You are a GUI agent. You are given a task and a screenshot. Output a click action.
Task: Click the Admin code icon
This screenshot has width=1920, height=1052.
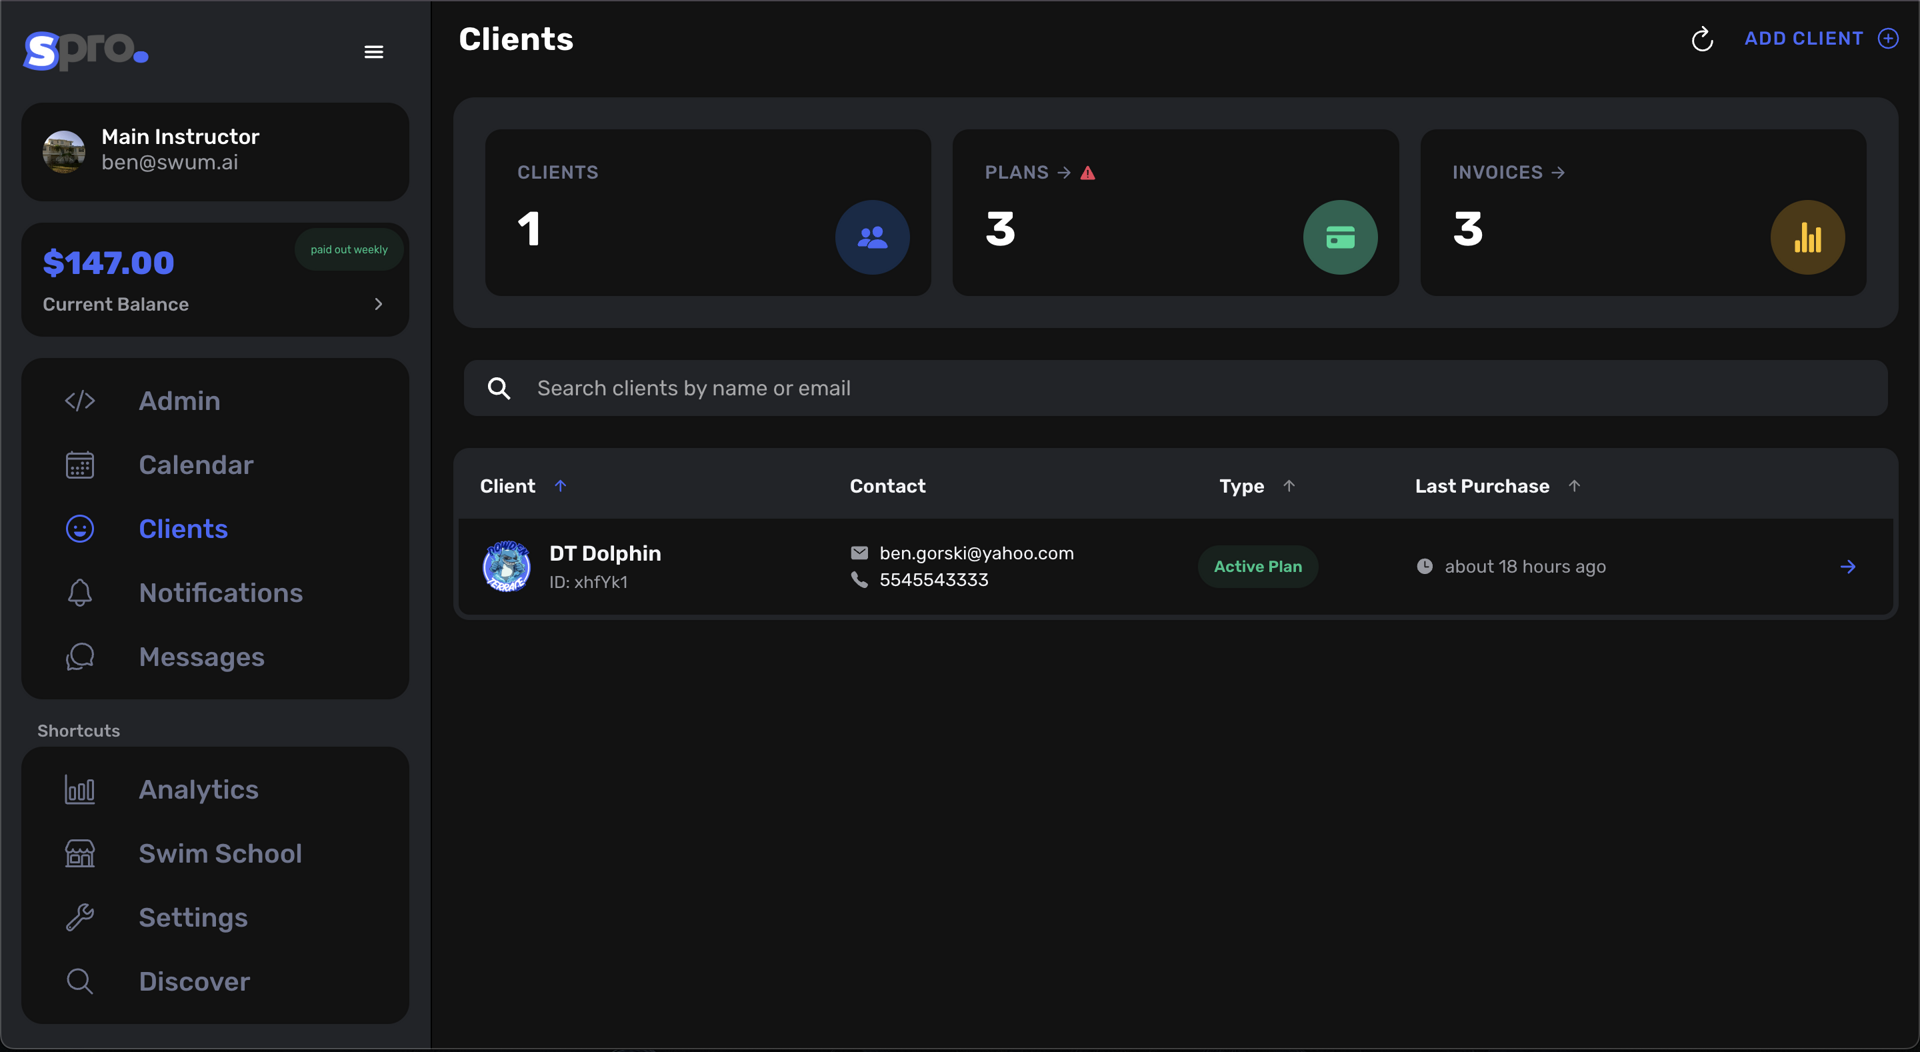(x=80, y=401)
